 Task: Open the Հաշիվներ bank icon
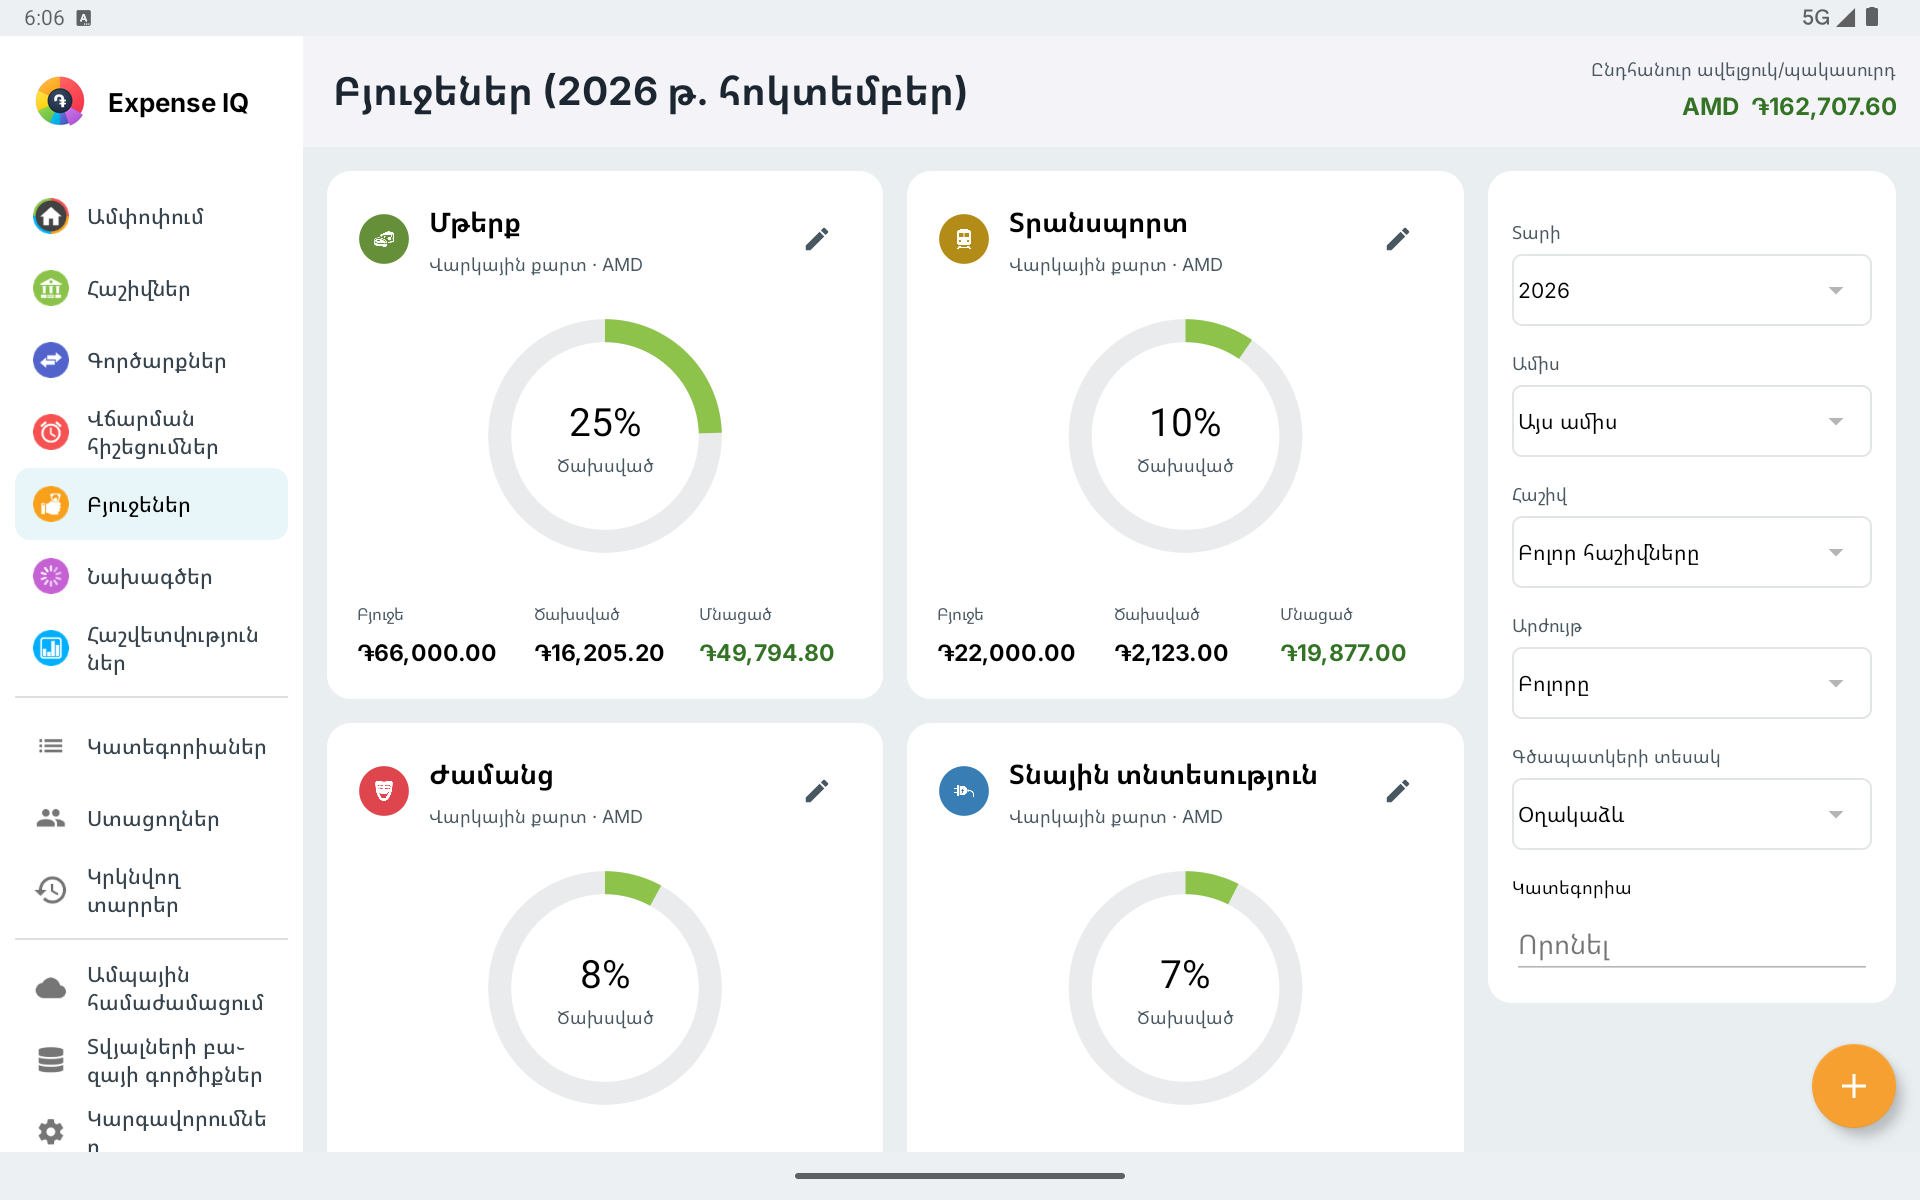click(x=51, y=288)
